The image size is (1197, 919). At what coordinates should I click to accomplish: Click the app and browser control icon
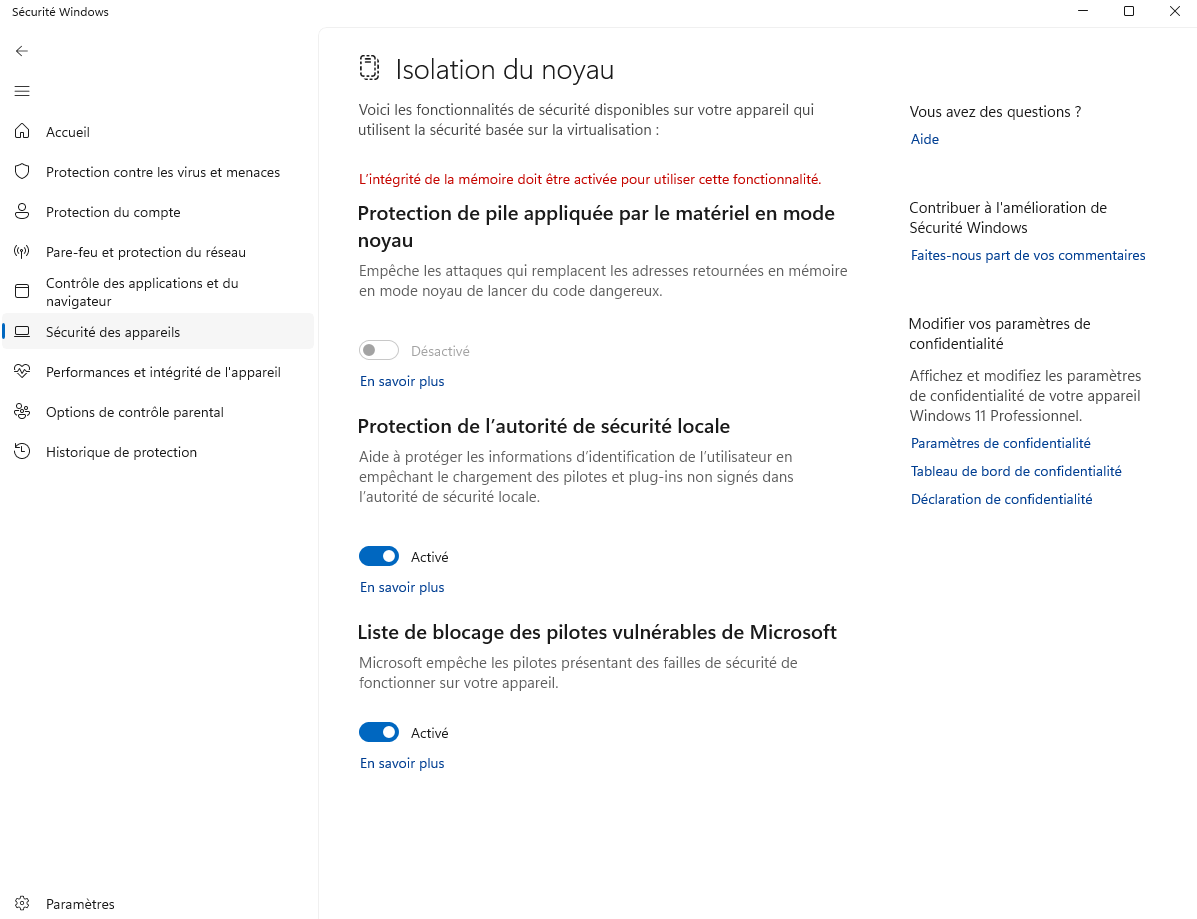(x=22, y=291)
